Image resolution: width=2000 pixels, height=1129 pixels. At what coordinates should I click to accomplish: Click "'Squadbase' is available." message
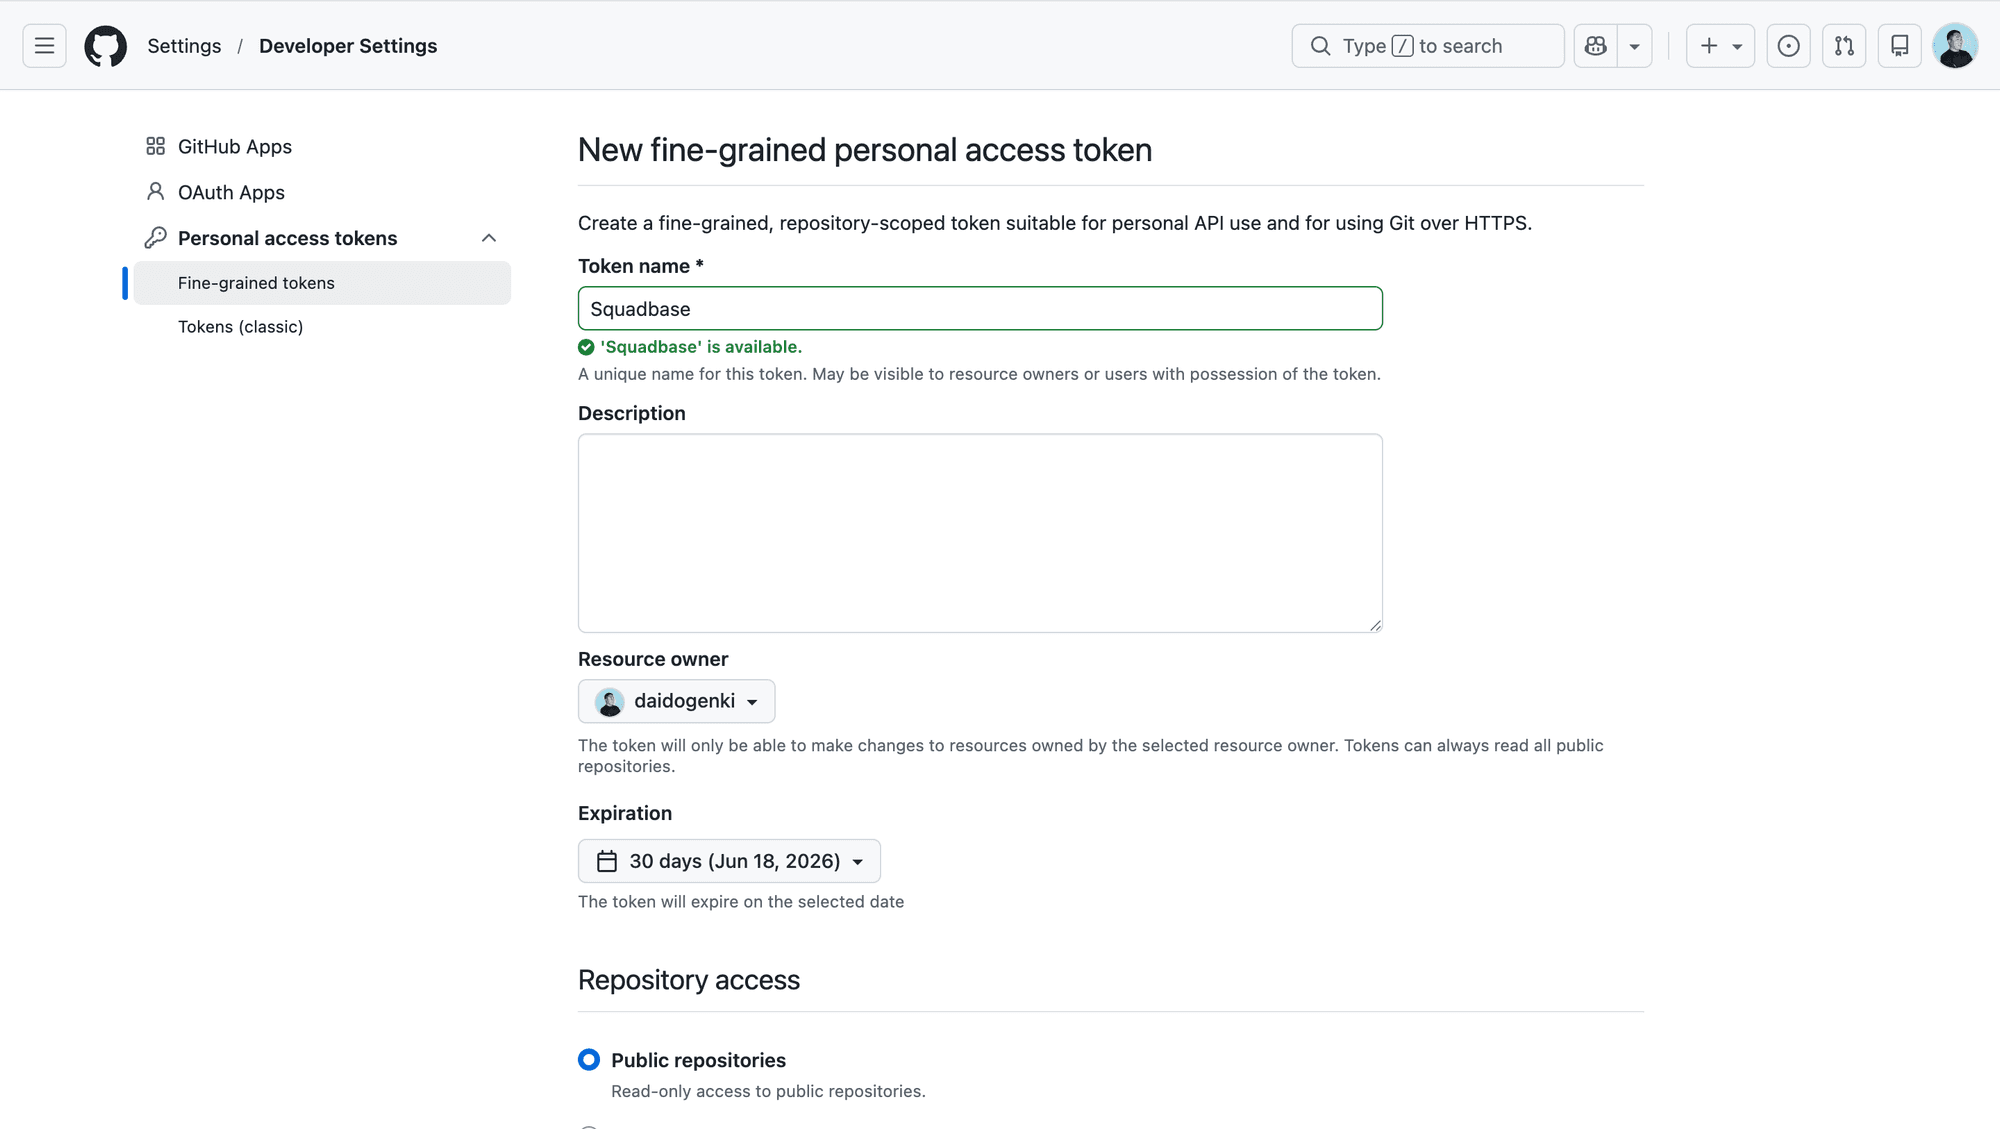[701, 347]
